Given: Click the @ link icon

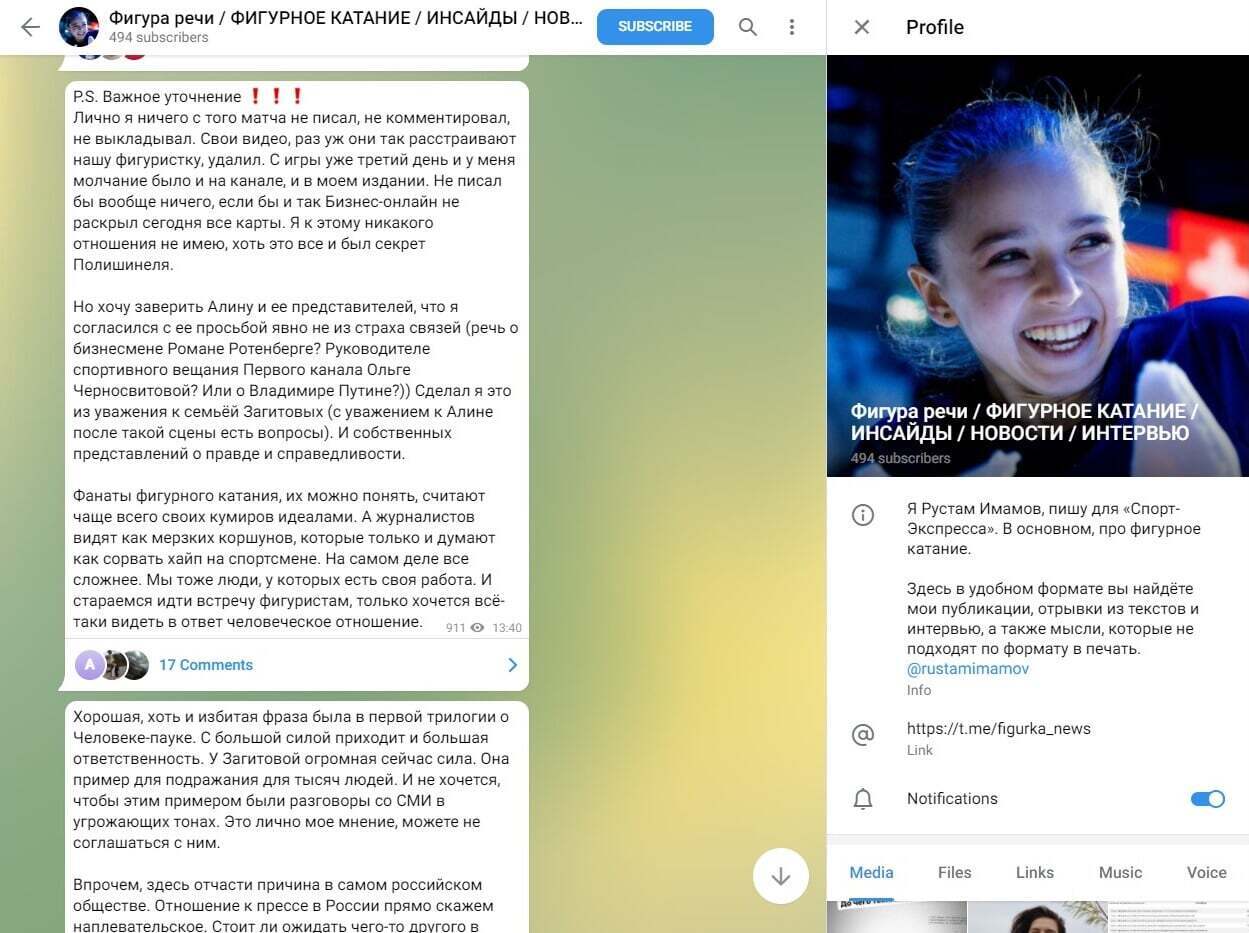Looking at the screenshot, I should click(862, 736).
